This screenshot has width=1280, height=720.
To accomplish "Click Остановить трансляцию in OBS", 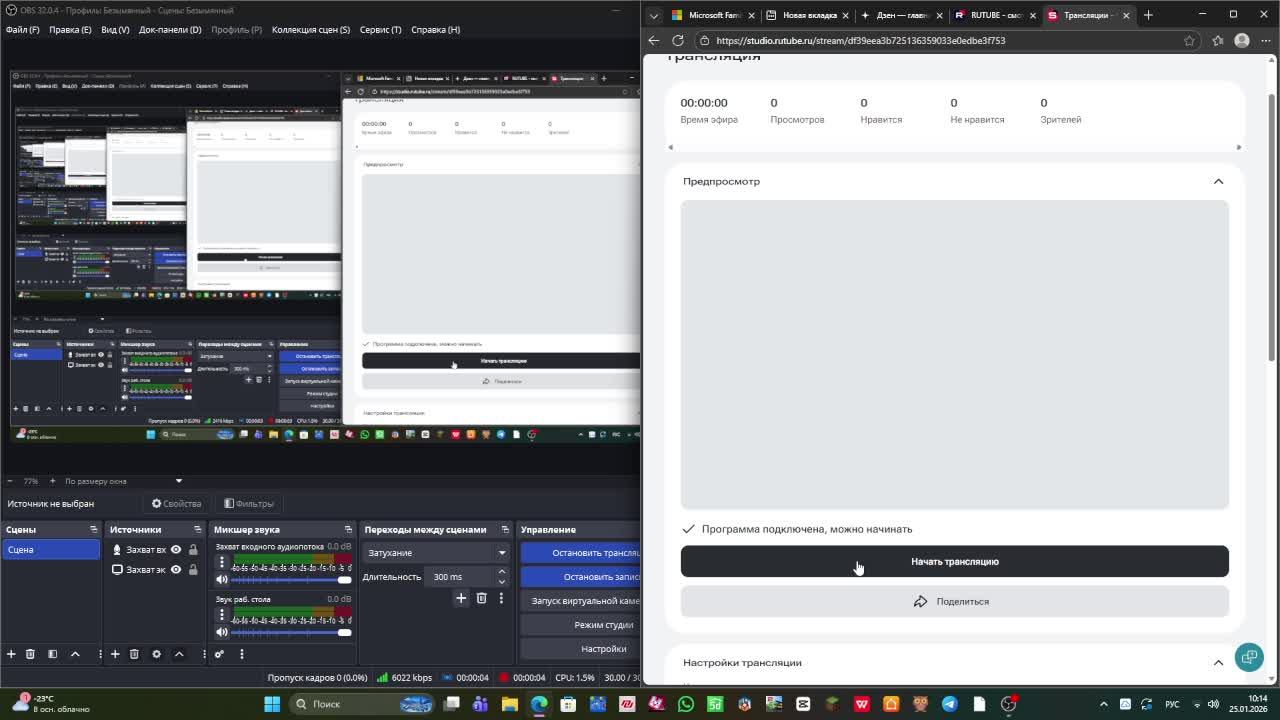I will click(580, 553).
